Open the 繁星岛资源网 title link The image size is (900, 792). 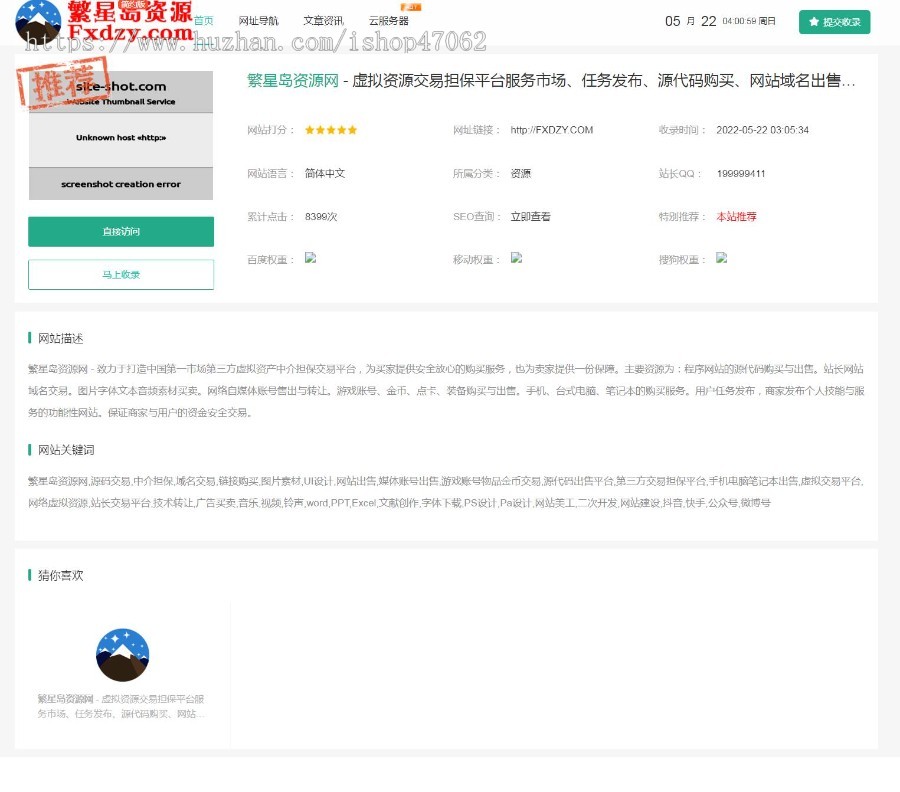pos(293,80)
